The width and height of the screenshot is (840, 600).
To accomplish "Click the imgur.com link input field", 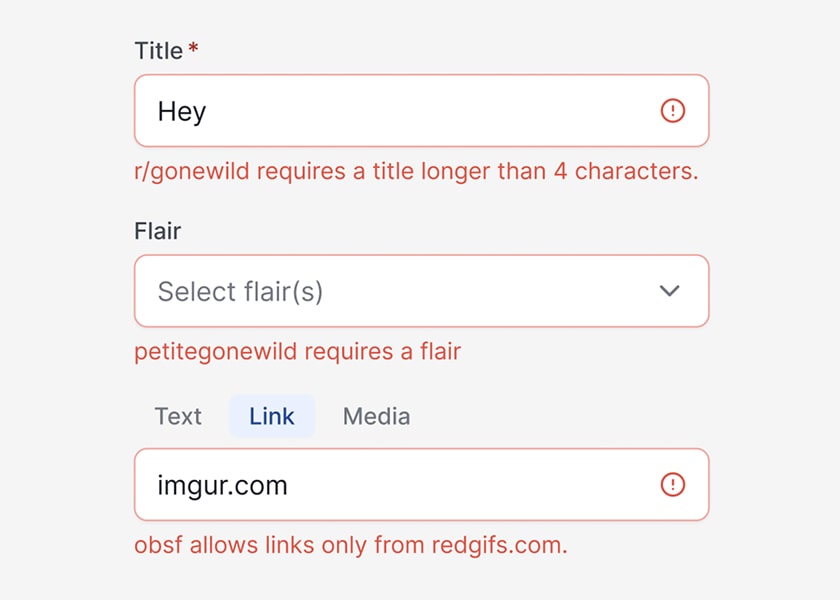I will (x=400, y=485).
